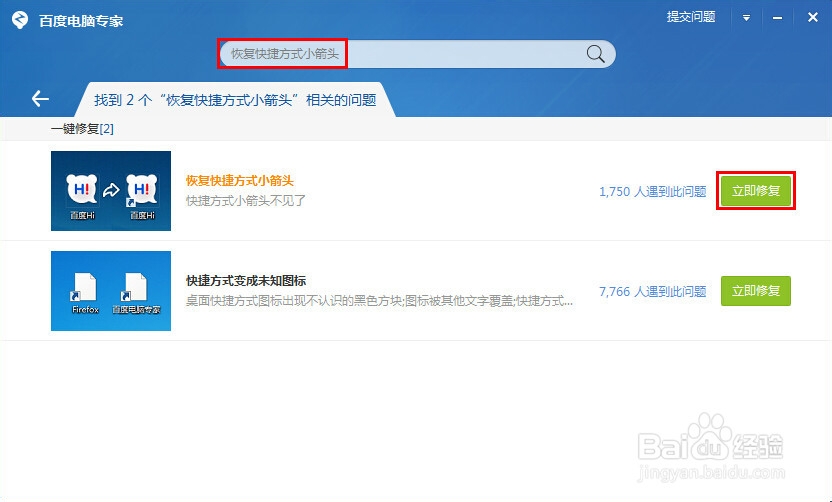Click the 7,766 人遇到此问题 count
Screen dimensions: 832x502
[x=653, y=291]
